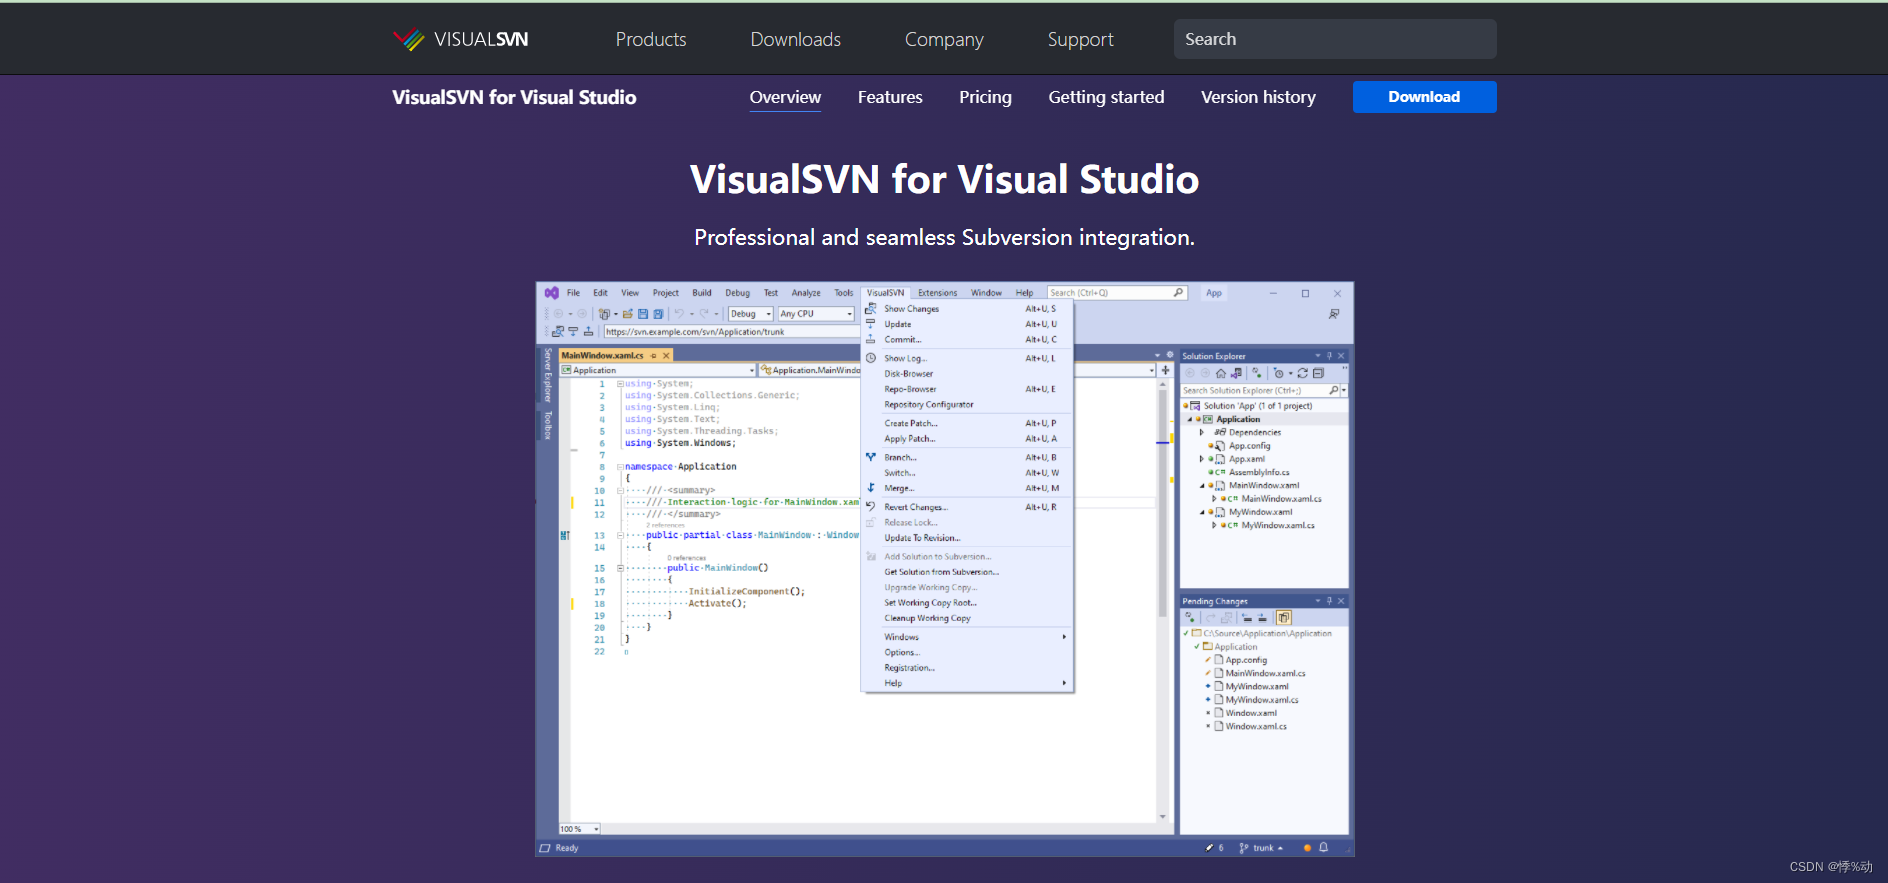The width and height of the screenshot is (1888, 883).
Task: Close the MainWindow.xaml.cs tab
Action: [x=666, y=355]
